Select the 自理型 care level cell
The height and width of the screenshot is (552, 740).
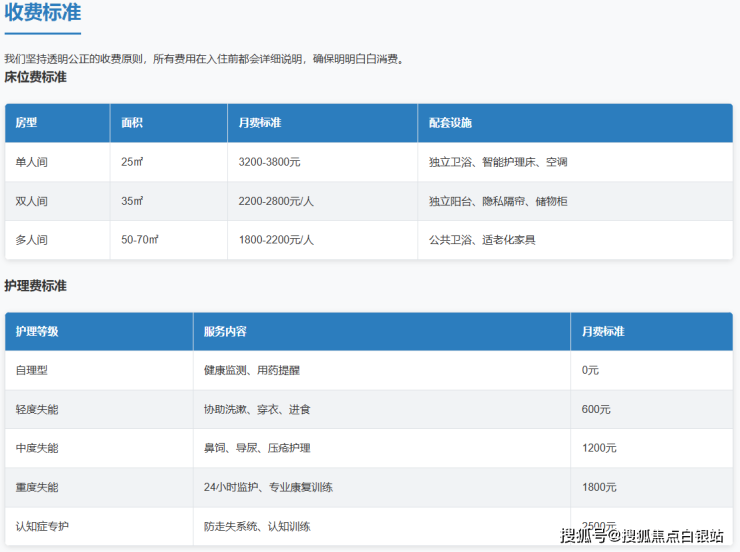[31, 370]
